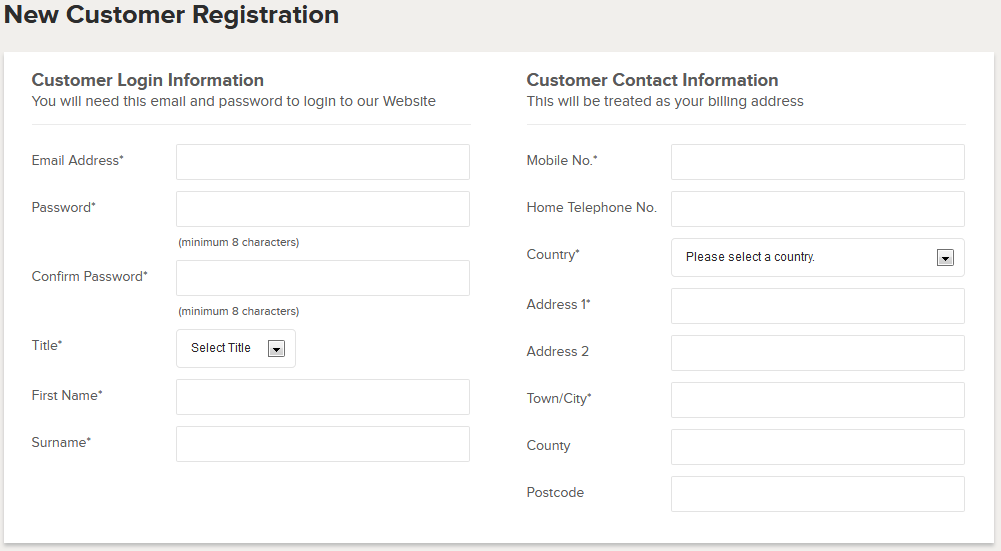Focus the Password text box
The height and width of the screenshot is (551, 1001).
click(323, 209)
